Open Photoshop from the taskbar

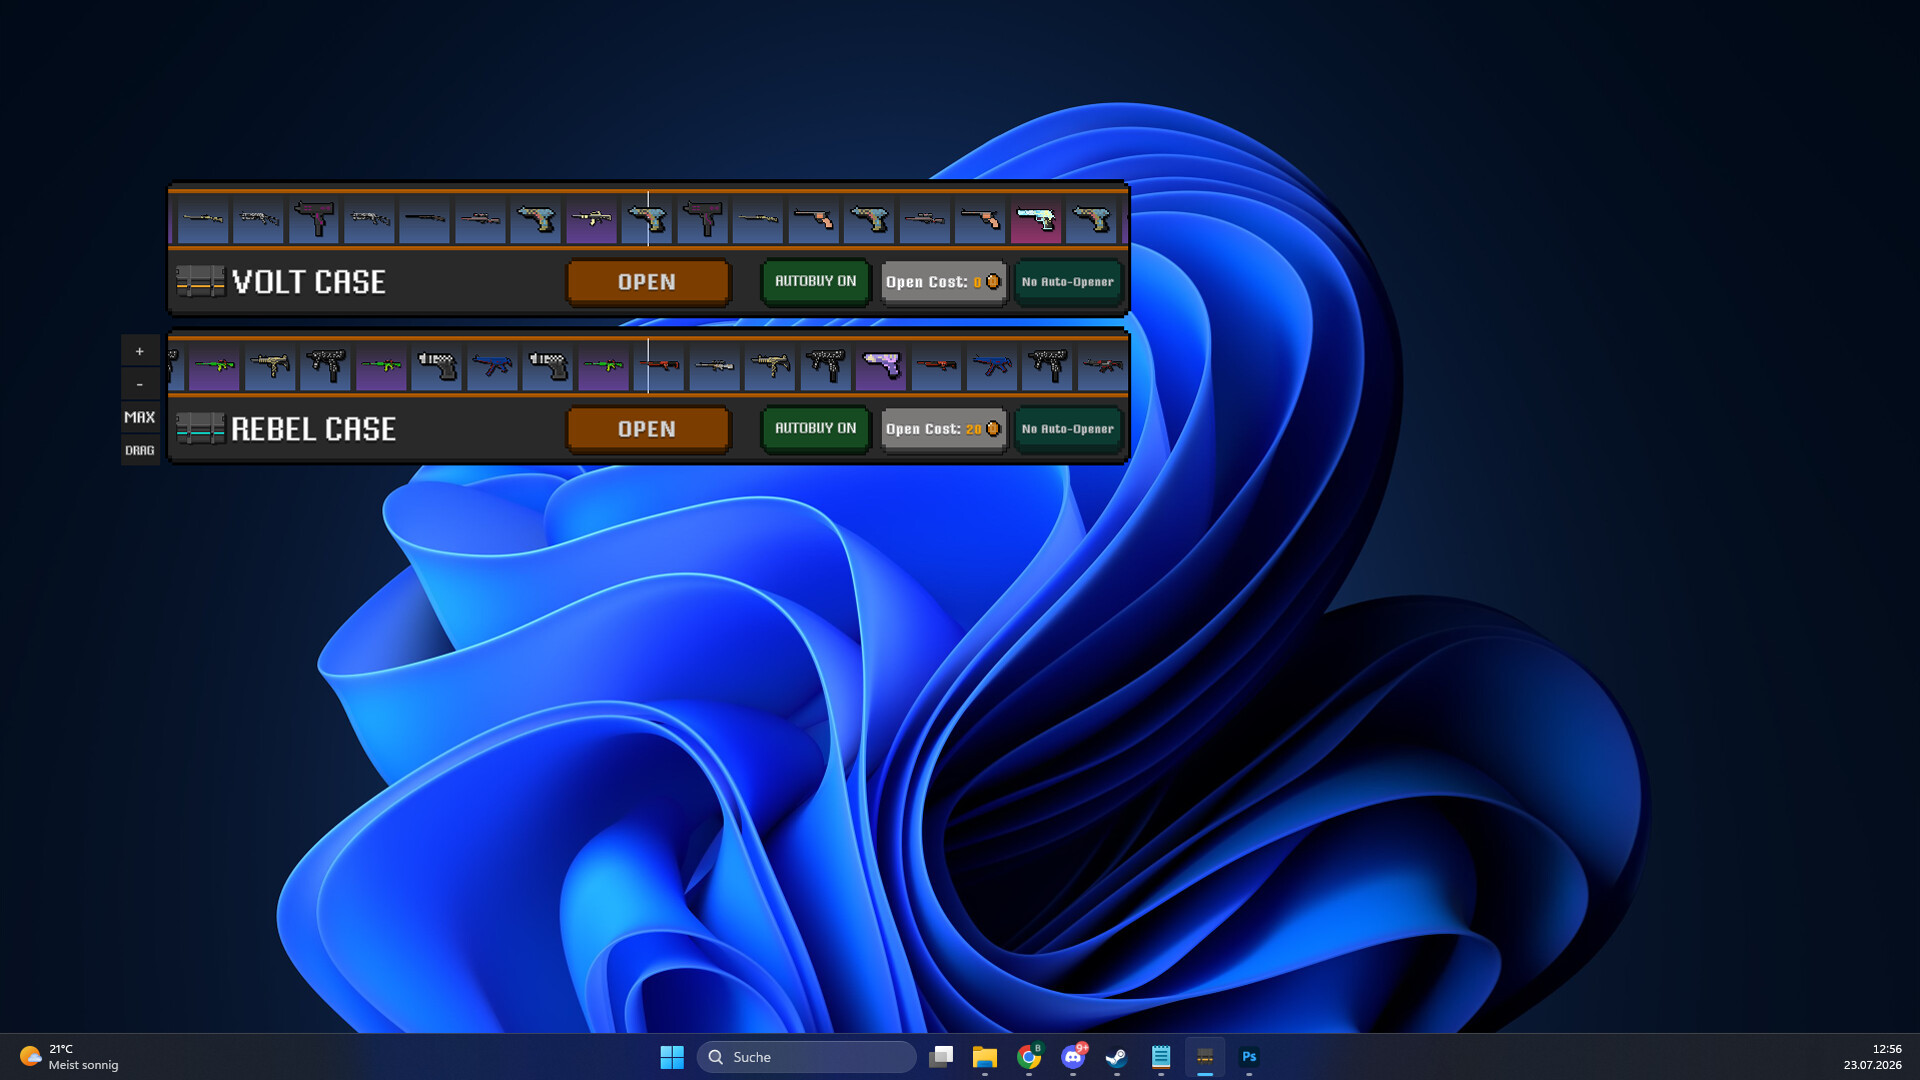(x=1249, y=1057)
